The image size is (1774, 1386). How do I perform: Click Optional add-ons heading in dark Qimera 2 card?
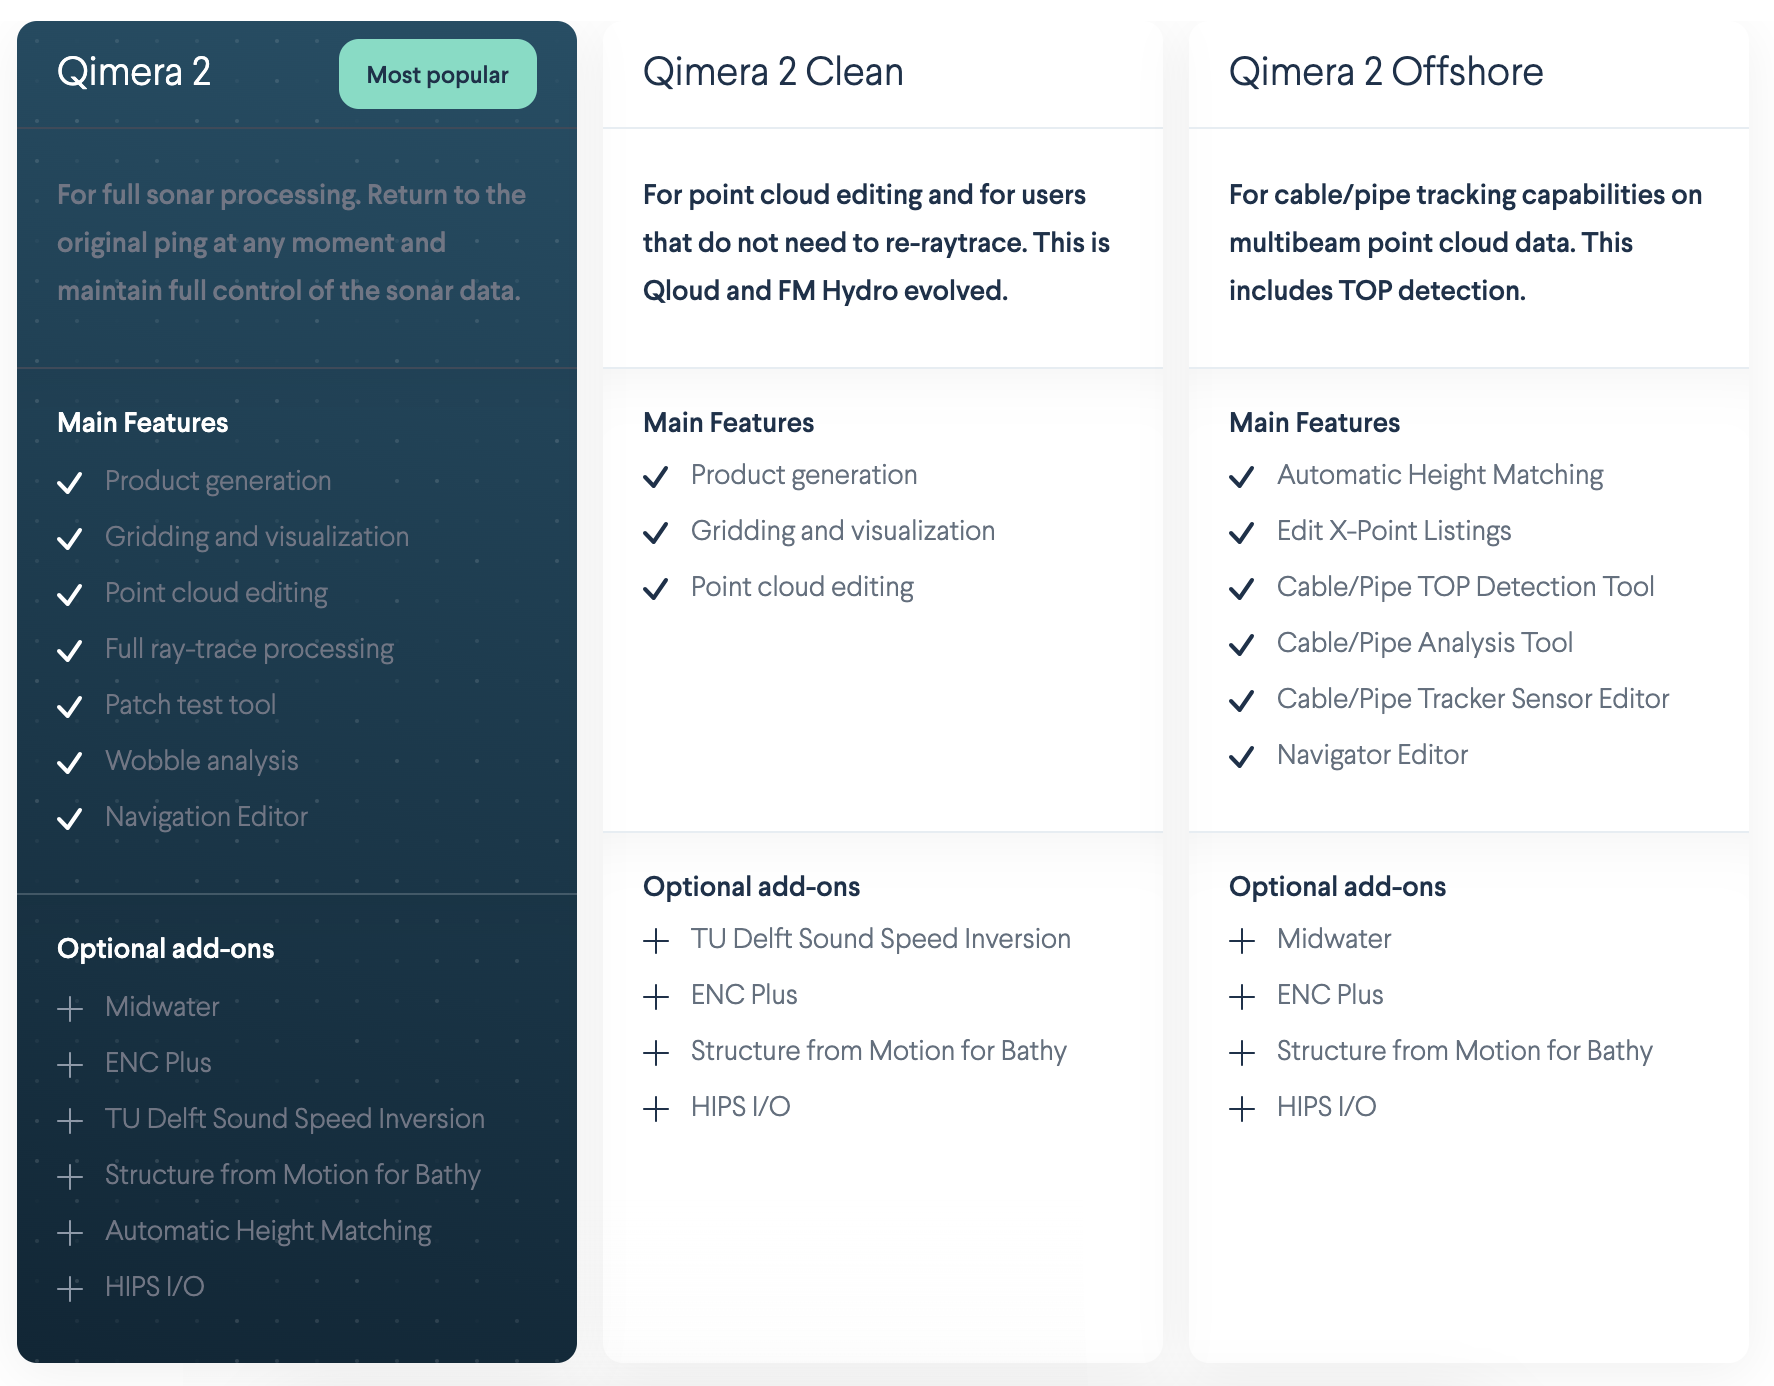click(166, 949)
